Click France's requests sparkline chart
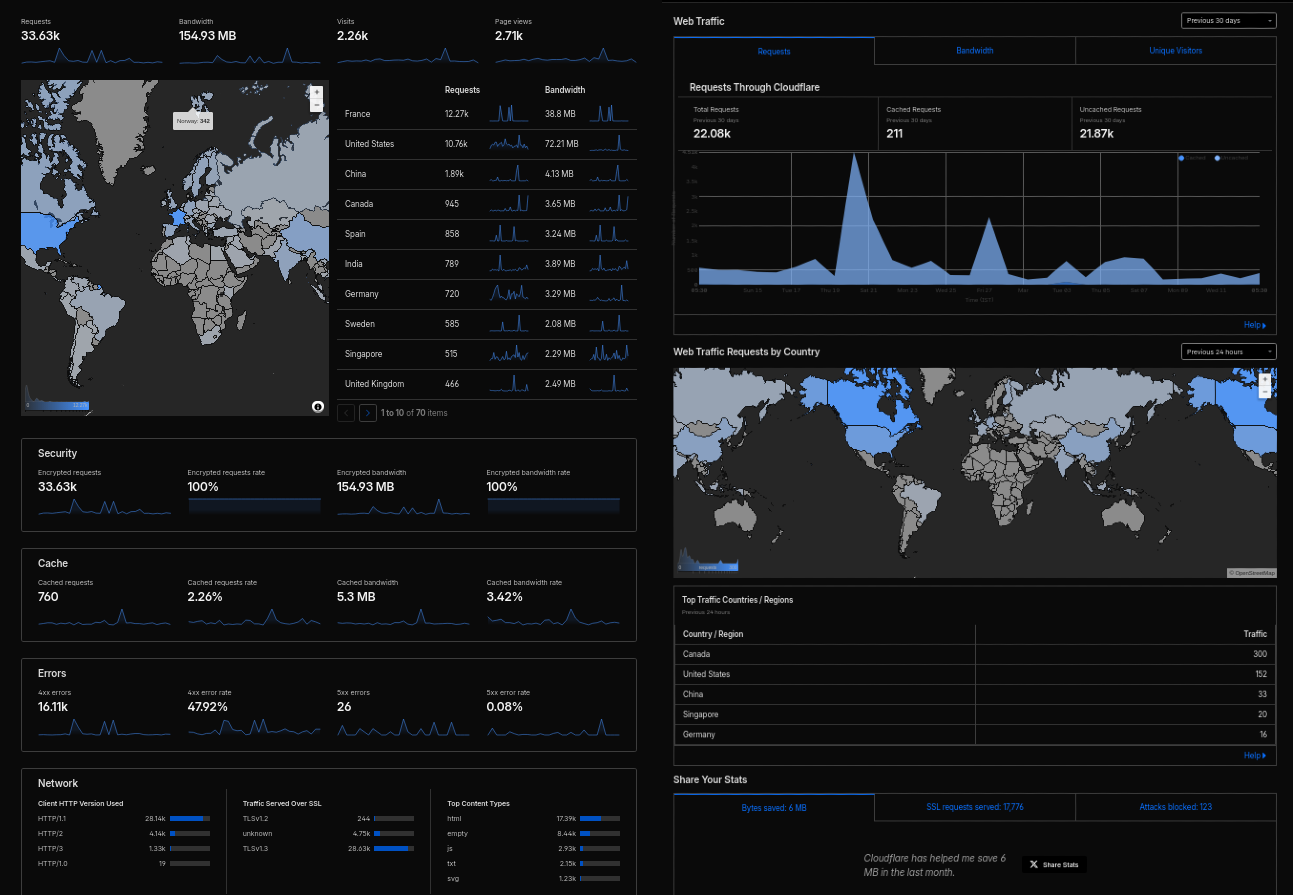 point(509,114)
